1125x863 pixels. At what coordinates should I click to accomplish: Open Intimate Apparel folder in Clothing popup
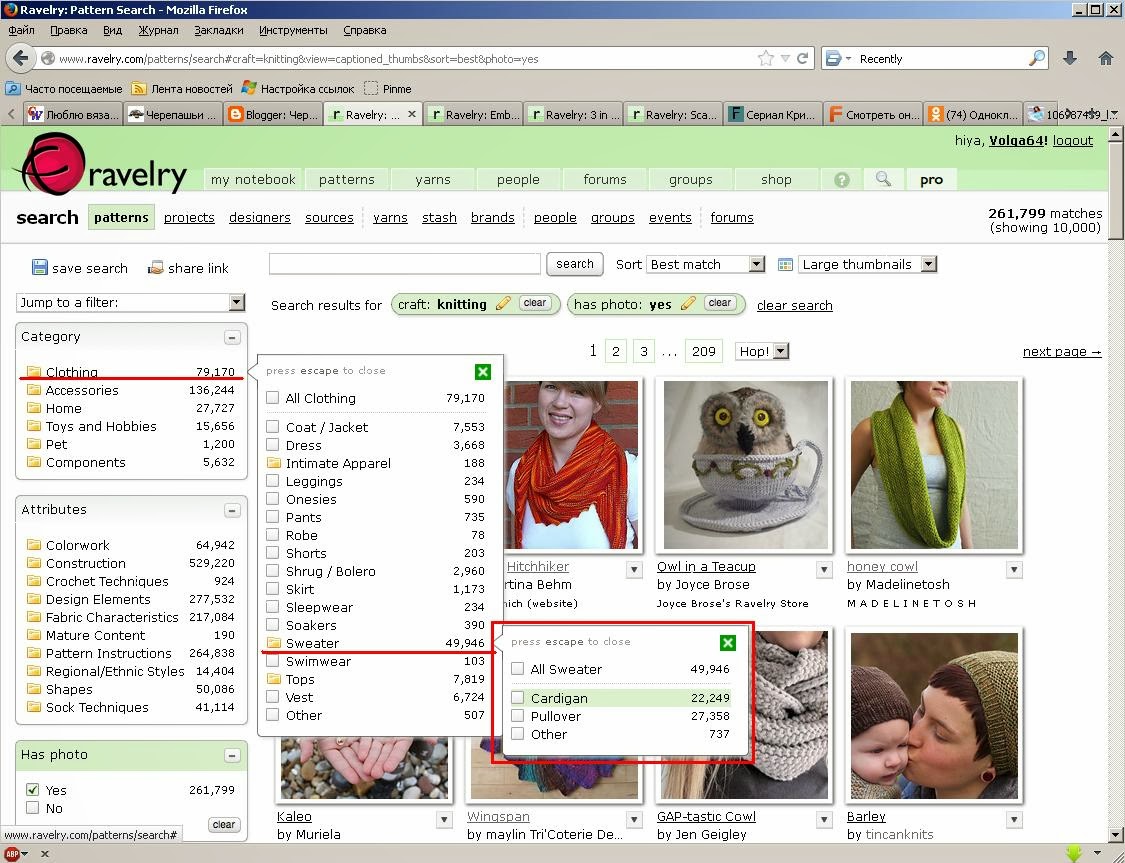(273, 463)
